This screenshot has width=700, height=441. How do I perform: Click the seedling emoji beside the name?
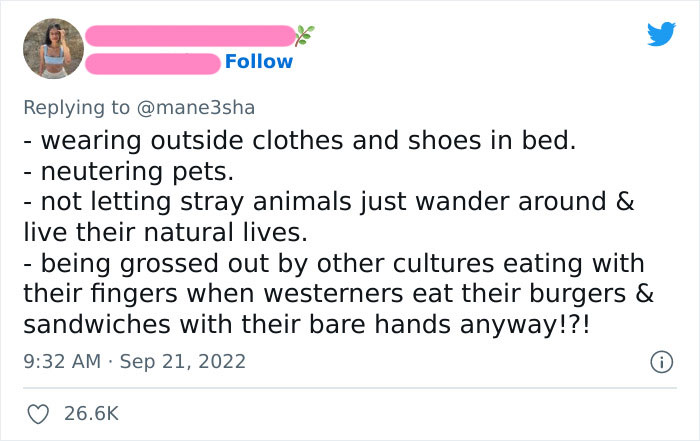click(303, 36)
